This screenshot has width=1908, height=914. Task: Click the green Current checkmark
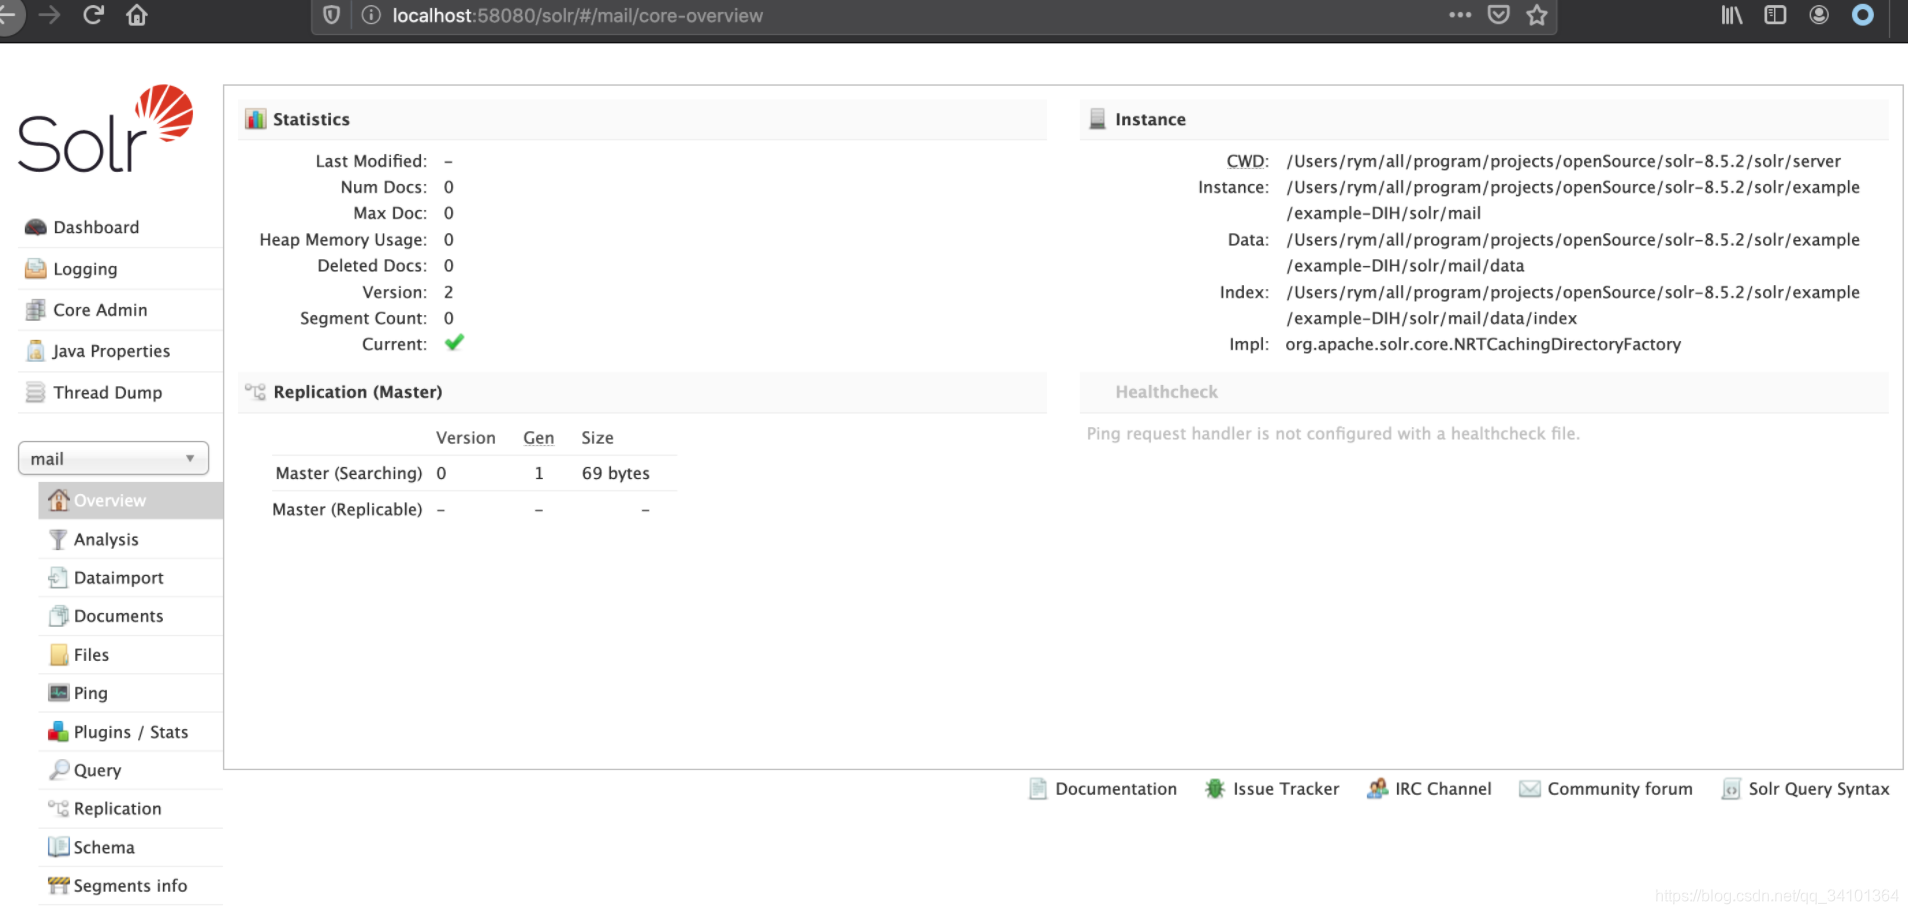point(454,343)
